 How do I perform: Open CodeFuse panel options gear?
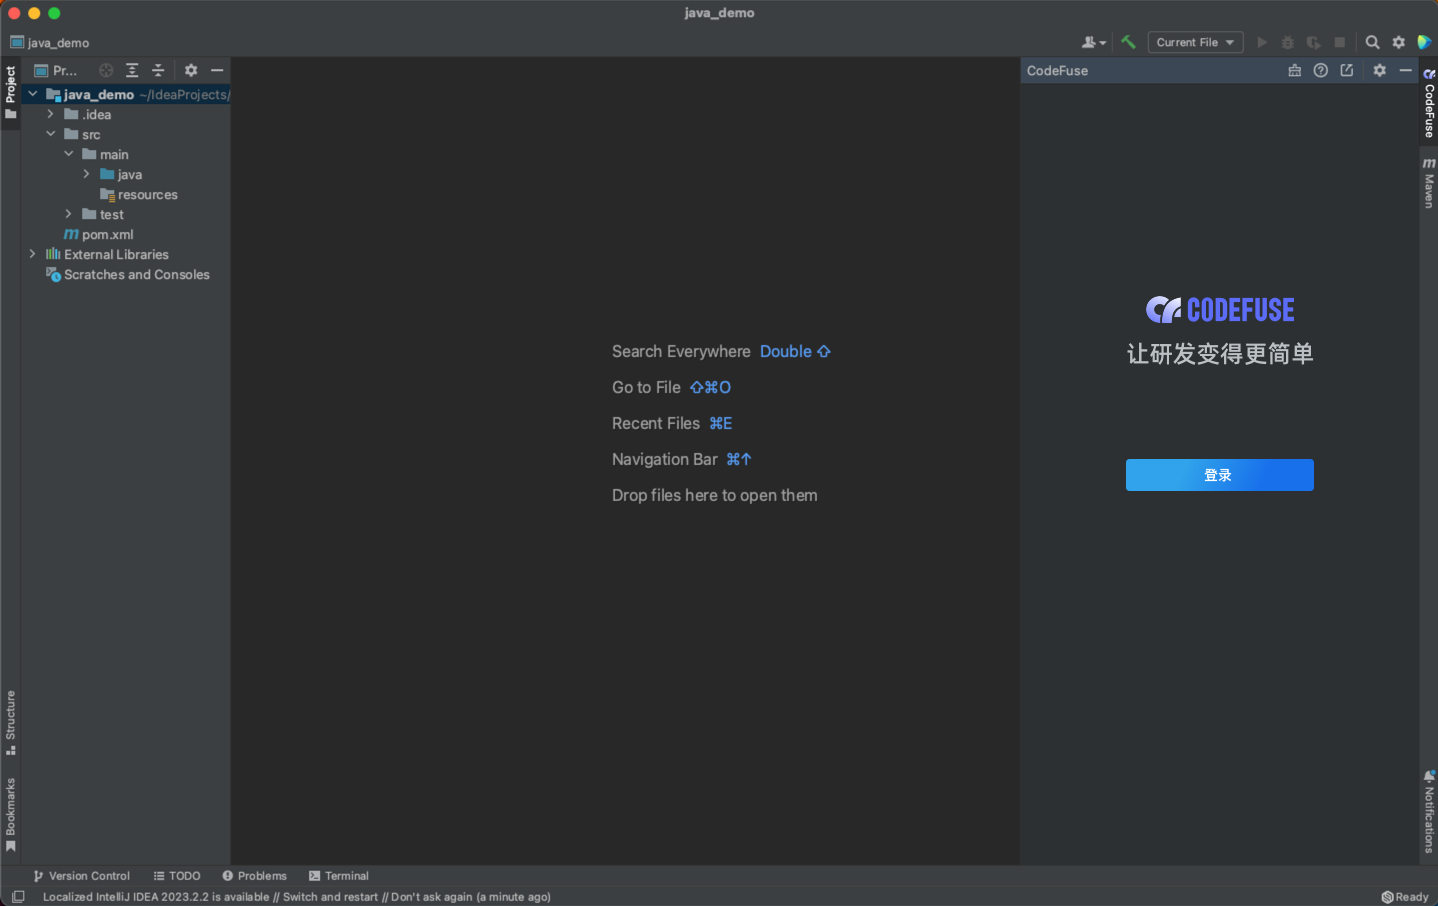point(1380,70)
